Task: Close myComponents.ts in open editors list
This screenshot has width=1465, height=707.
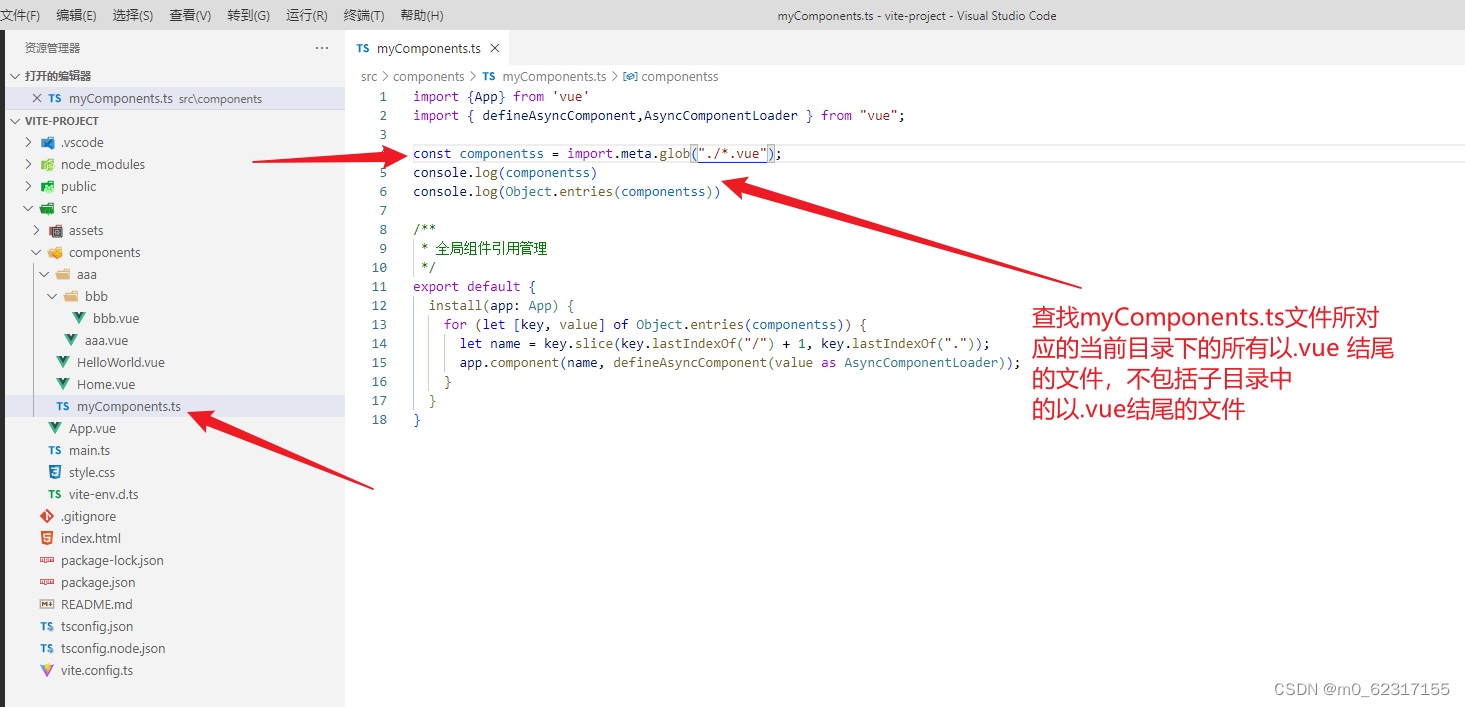Action: point(37,99)
